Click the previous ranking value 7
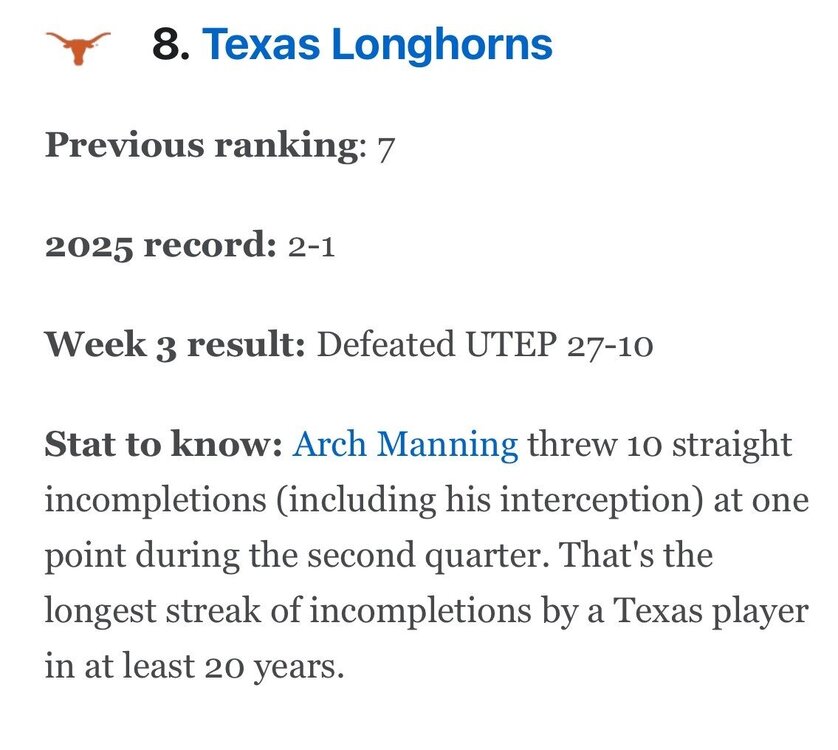838x750 pixels. tap(385, 147)
